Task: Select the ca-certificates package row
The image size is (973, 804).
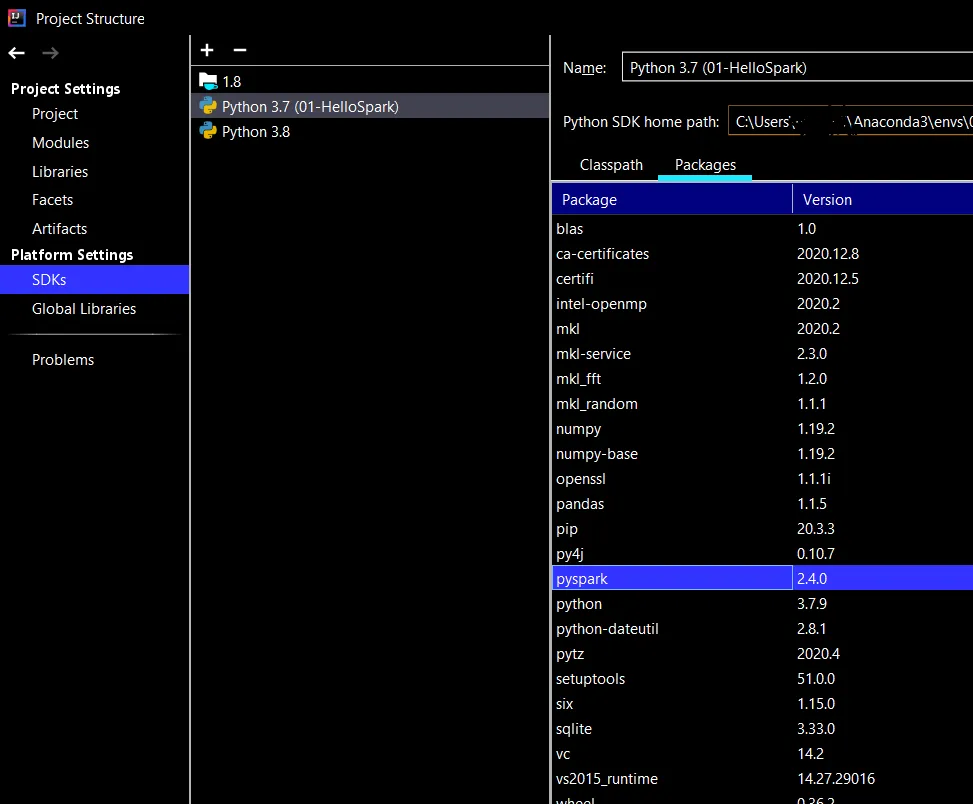Action: click(762, 254)
